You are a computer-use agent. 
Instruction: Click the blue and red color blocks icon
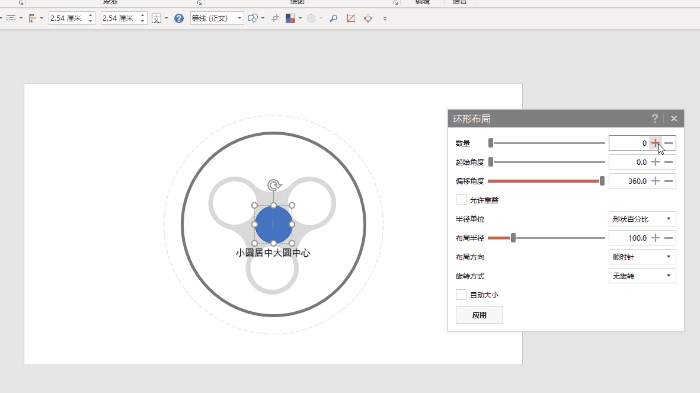click(x=290, y=18)
